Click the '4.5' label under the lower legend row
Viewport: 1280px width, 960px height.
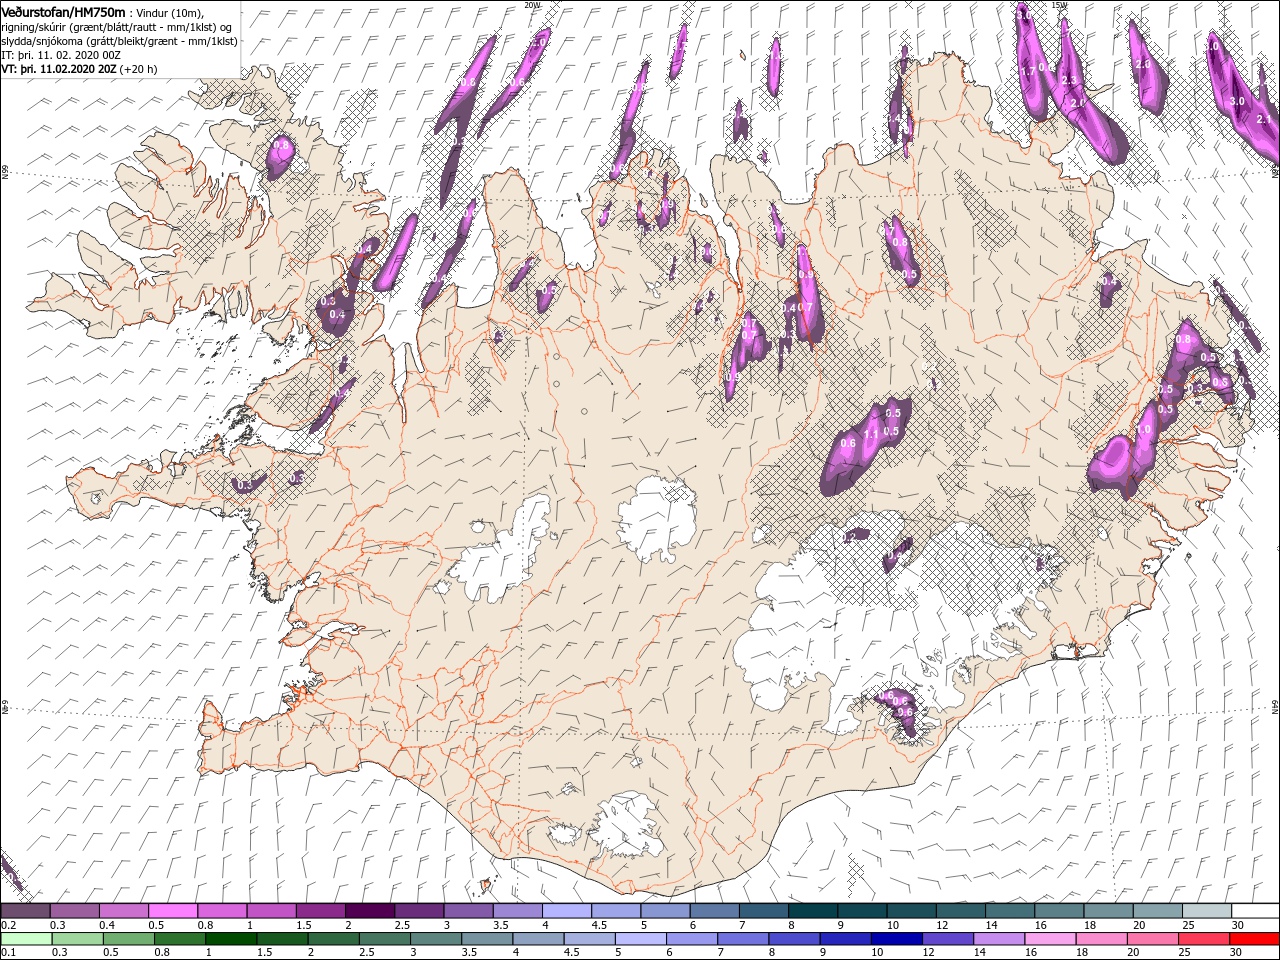(571, 953)
